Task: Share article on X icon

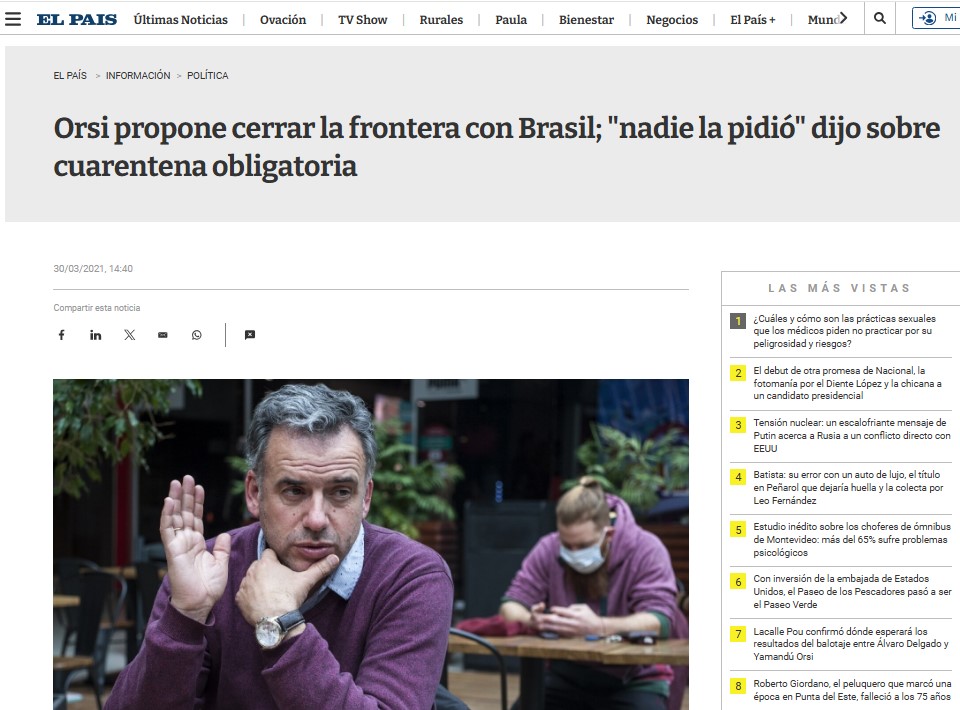Action: pyautogui.click(x=129, y=335)
